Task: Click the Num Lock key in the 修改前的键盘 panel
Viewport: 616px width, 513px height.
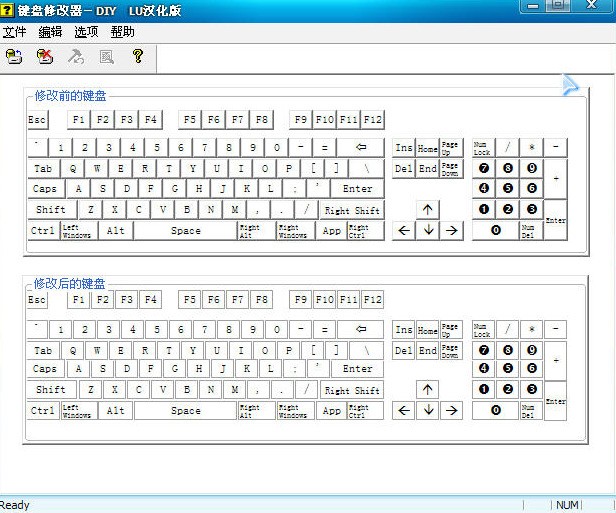Action: (x=483, y=148)
